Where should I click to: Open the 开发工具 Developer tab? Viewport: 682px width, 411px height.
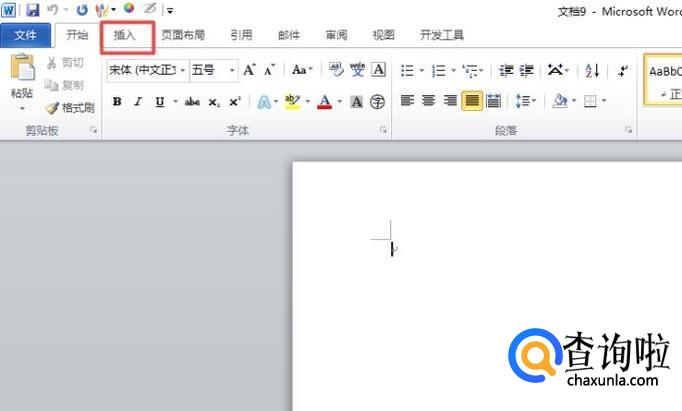pos(442,35)
